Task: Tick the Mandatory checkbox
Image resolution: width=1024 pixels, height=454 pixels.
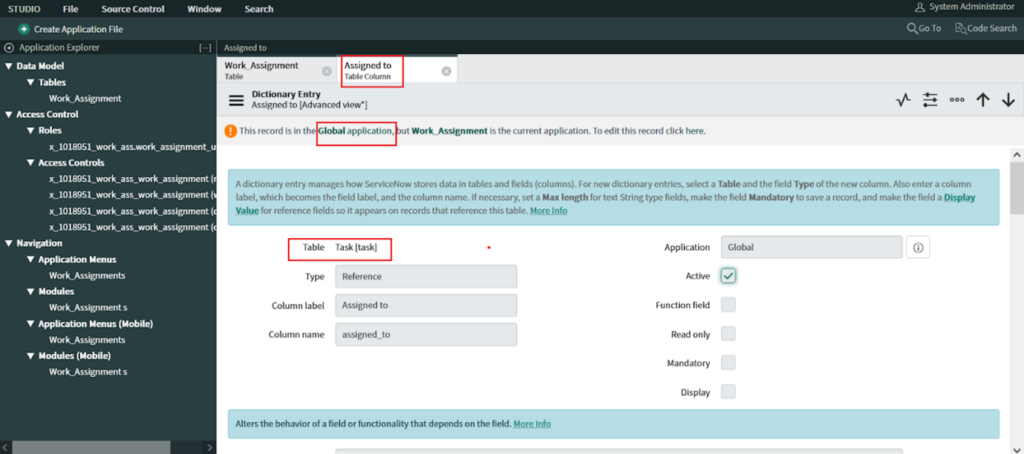Action: [729, 363]
